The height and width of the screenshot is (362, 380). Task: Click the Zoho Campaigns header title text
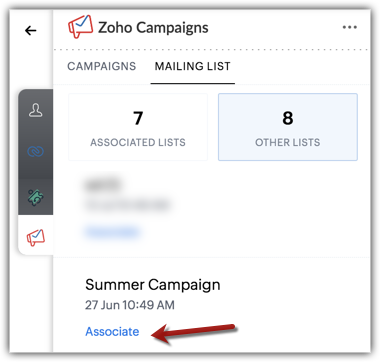[153, 27]
